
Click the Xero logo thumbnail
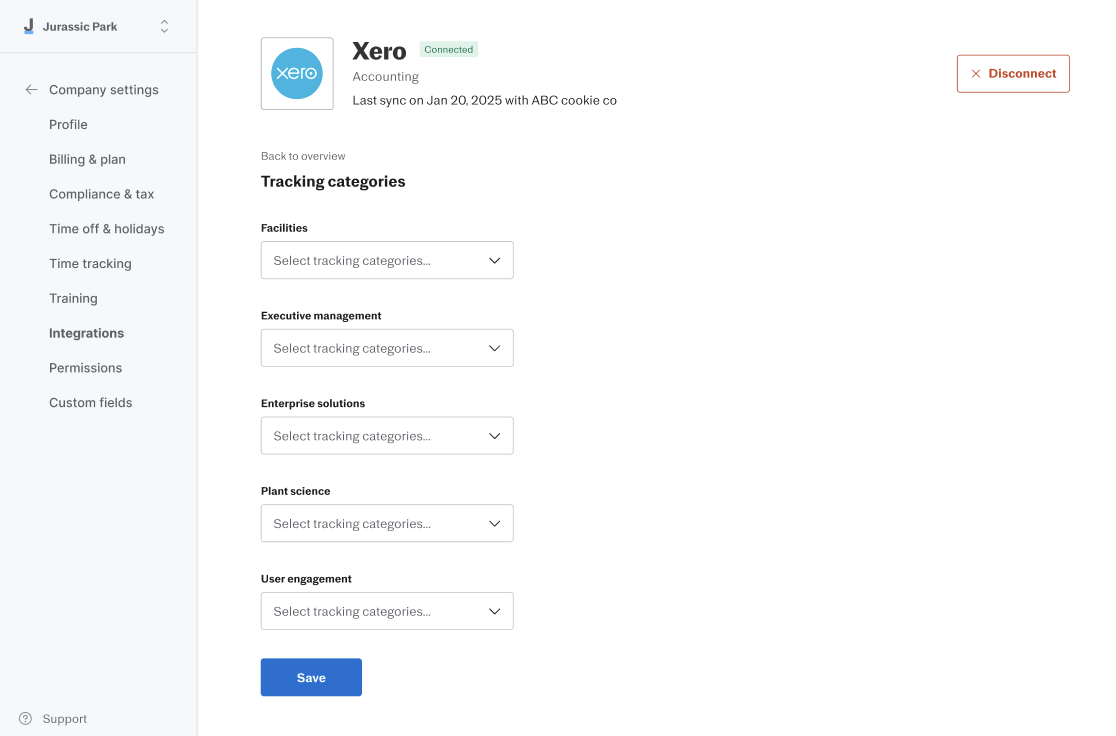297,73
